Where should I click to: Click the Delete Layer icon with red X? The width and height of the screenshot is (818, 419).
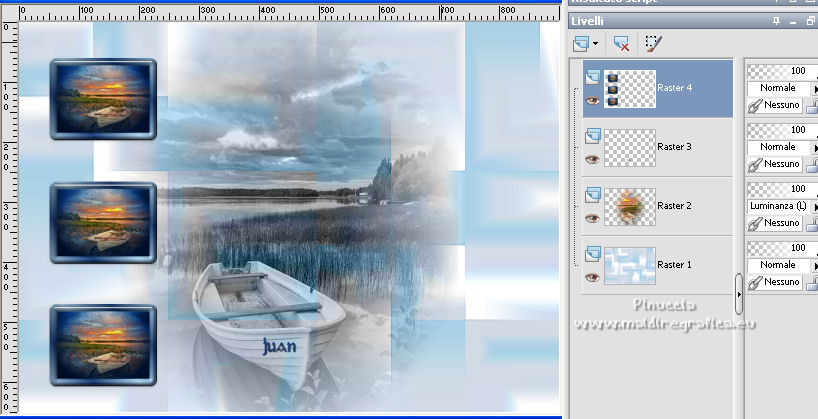pyautogui.click(x=621, y=43)
